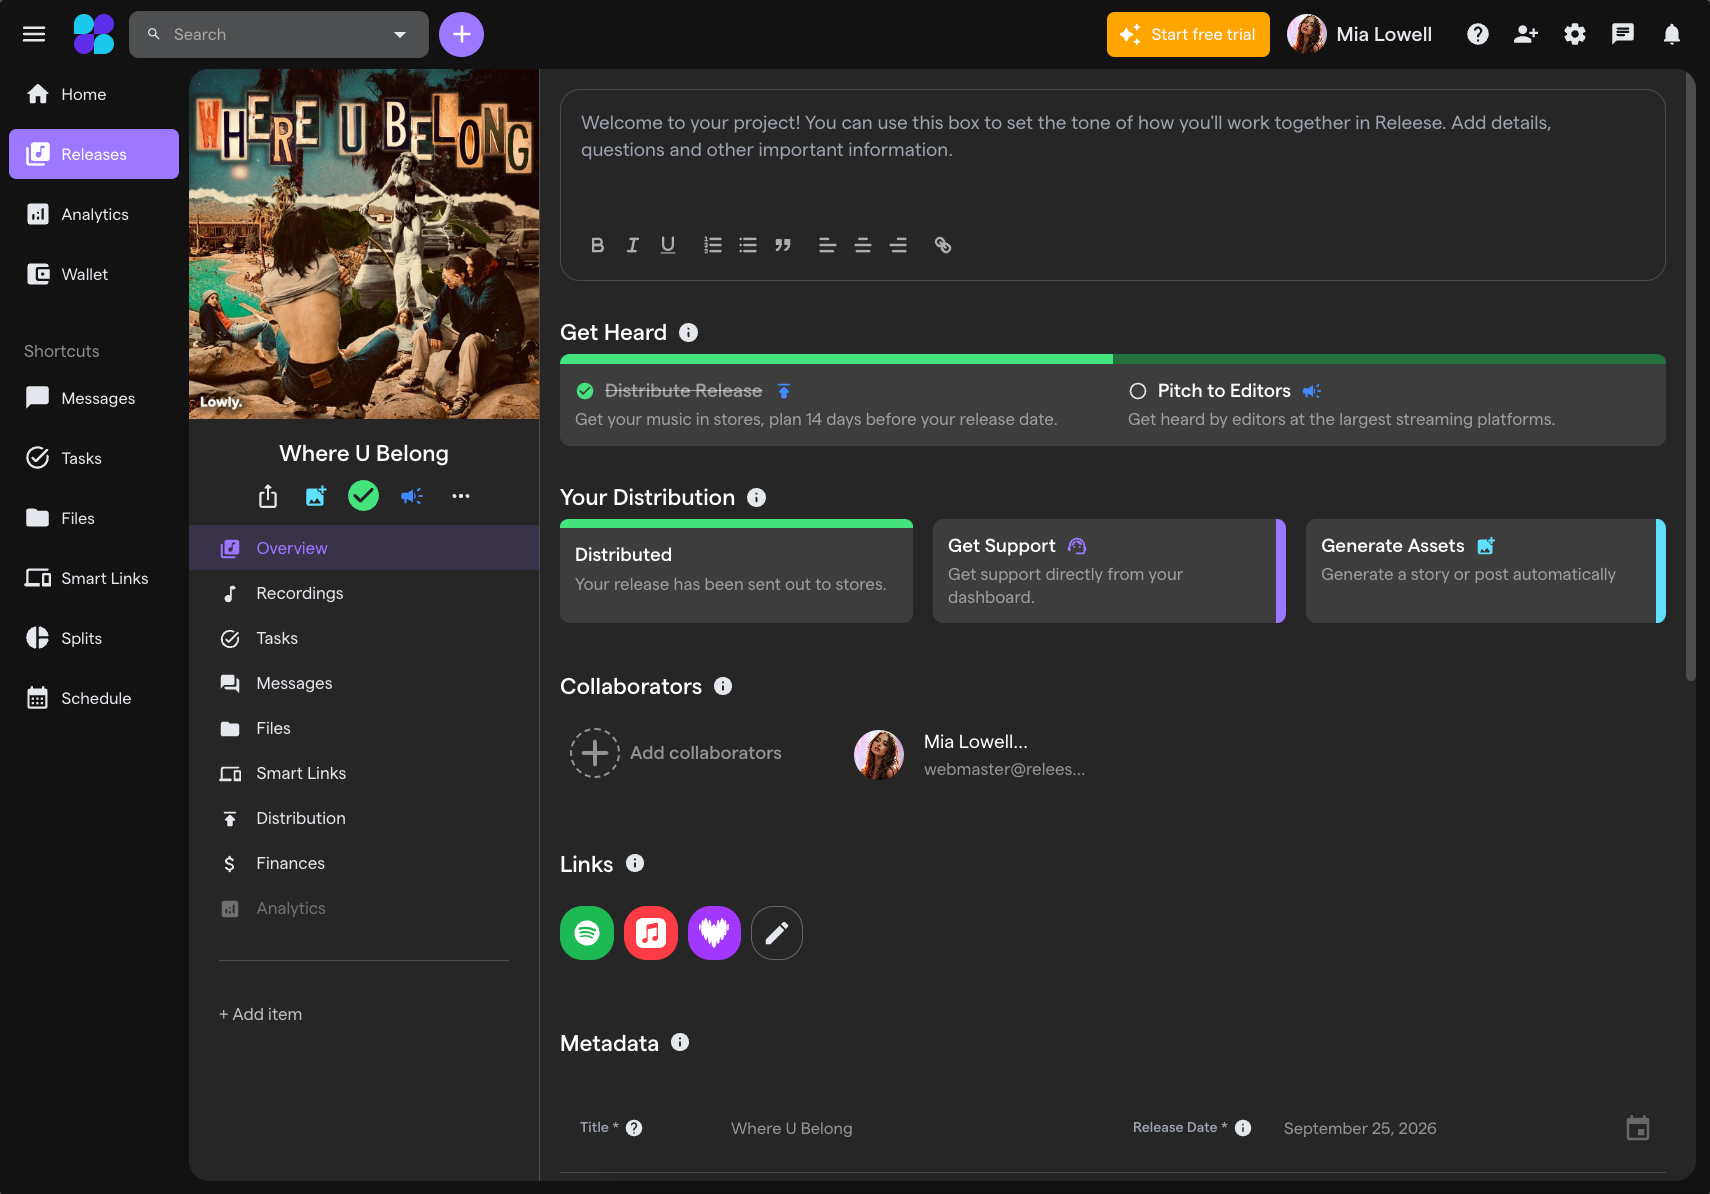The image size is (1710, 1194).
Task: Insert block quote
Action: click(x=783, y=245)
